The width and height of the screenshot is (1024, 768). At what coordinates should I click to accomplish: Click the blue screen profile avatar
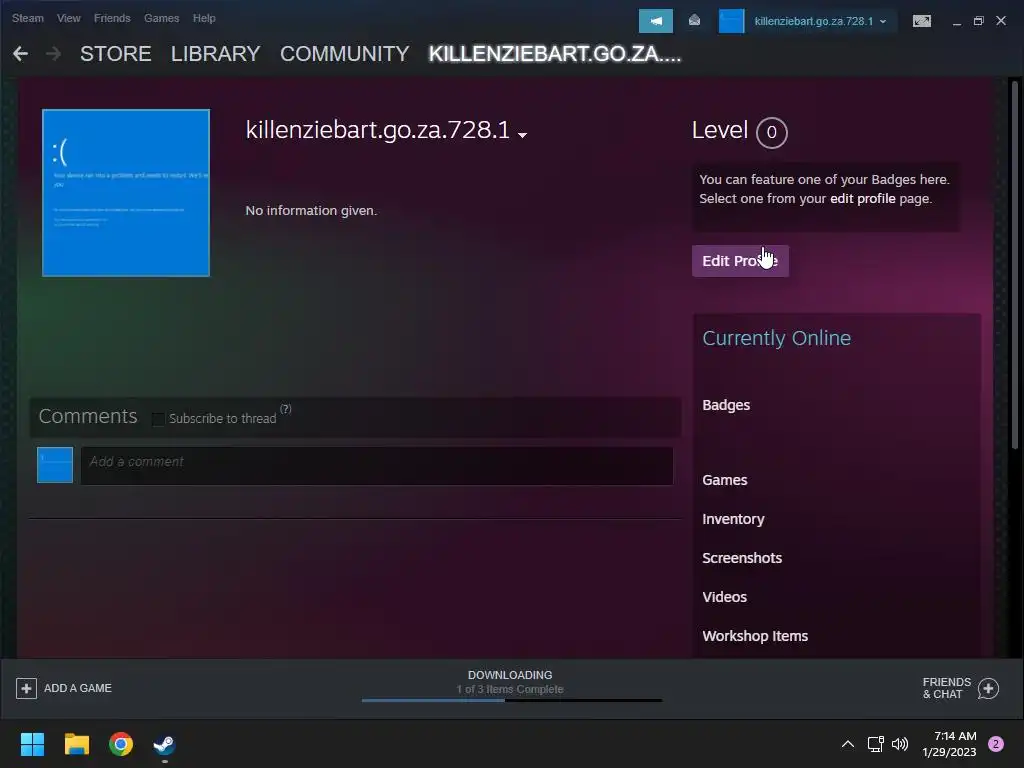click(126, 193)
